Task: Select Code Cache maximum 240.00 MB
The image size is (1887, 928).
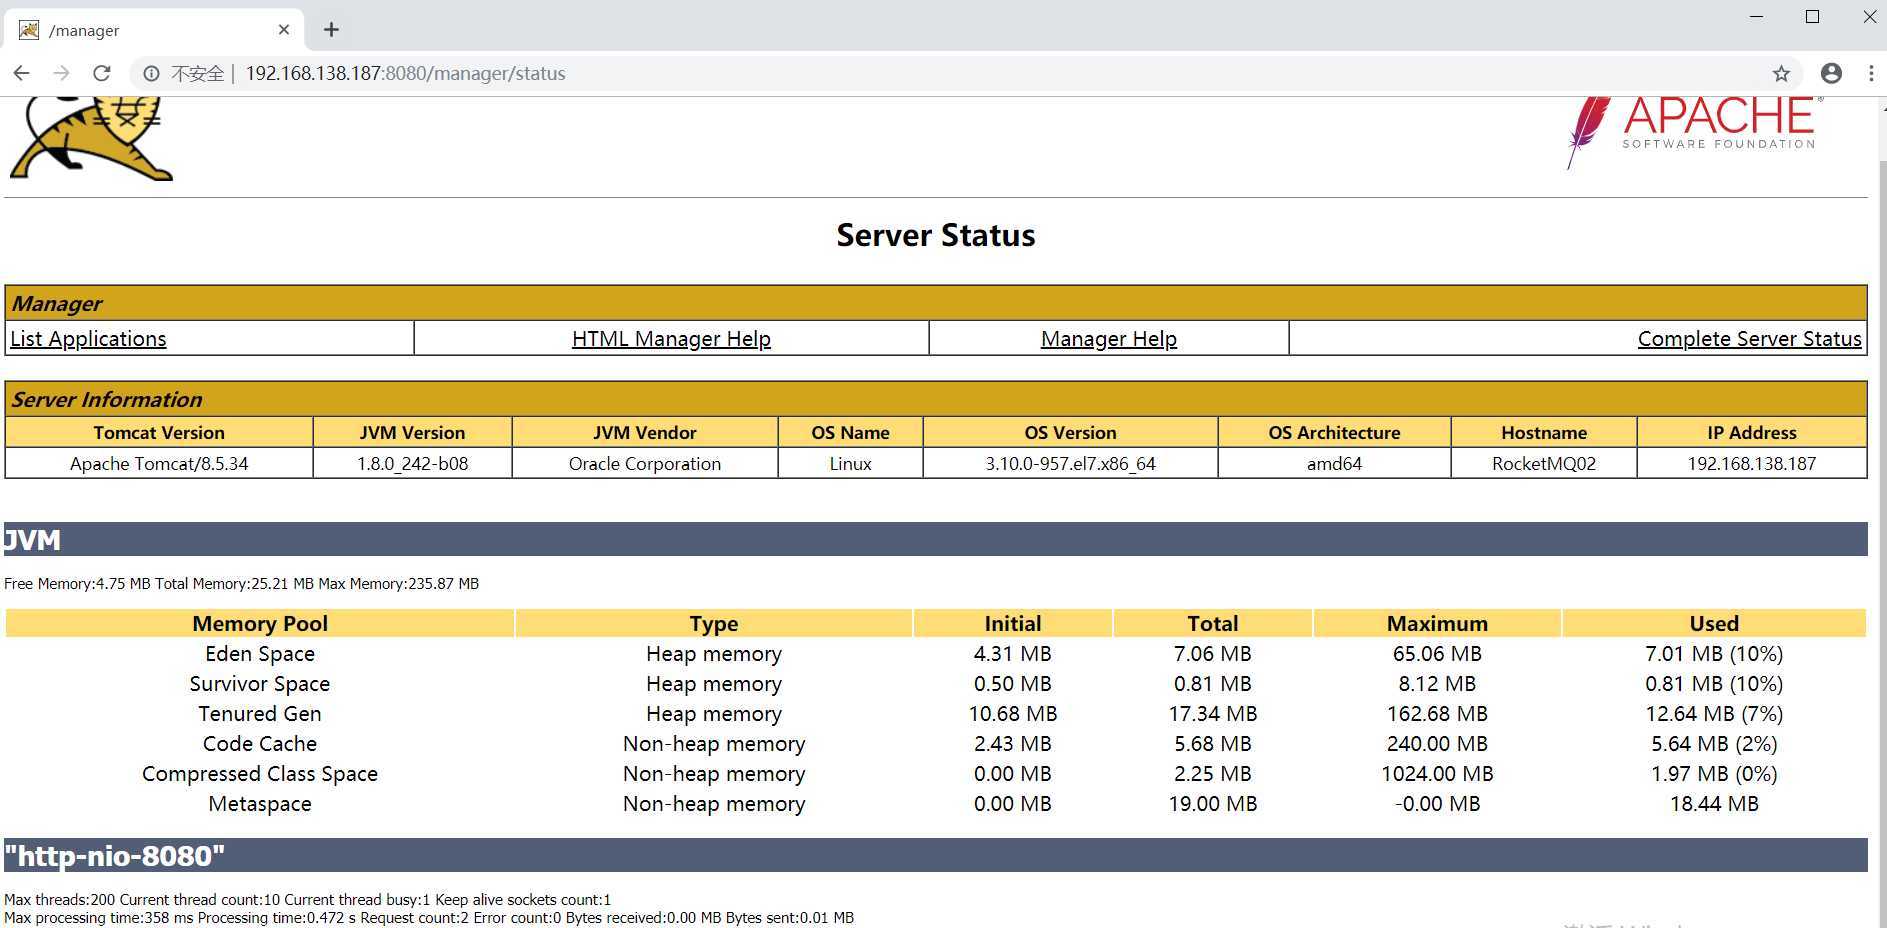Action: click(1437, 744)
